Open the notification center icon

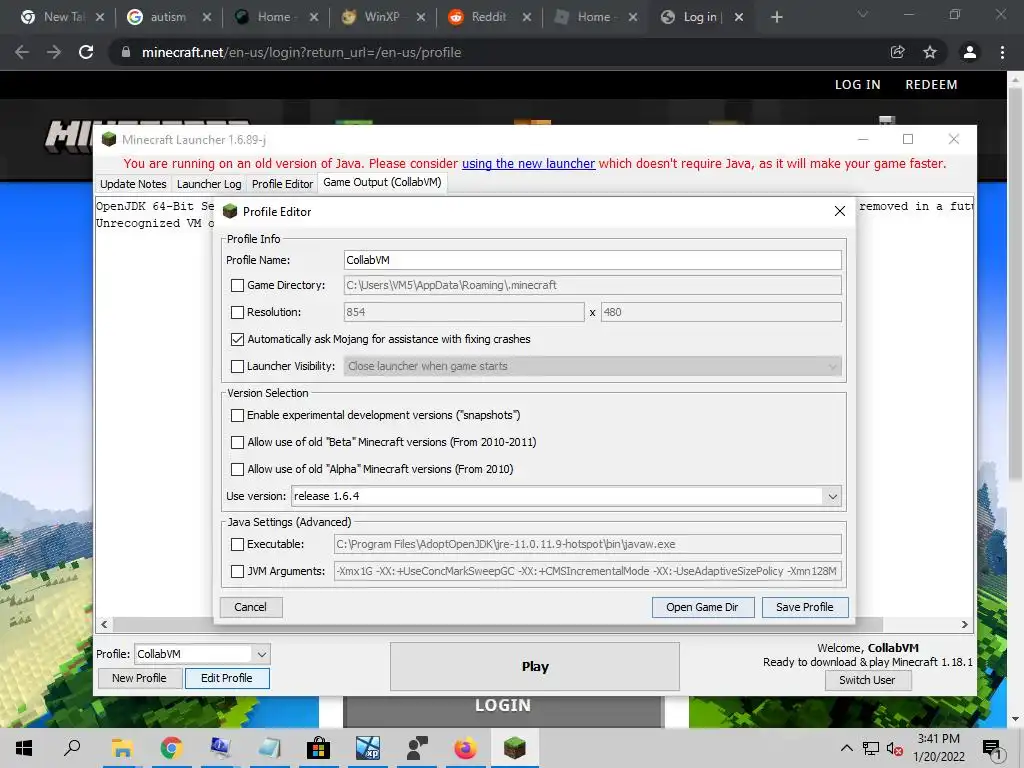(992, 748)
